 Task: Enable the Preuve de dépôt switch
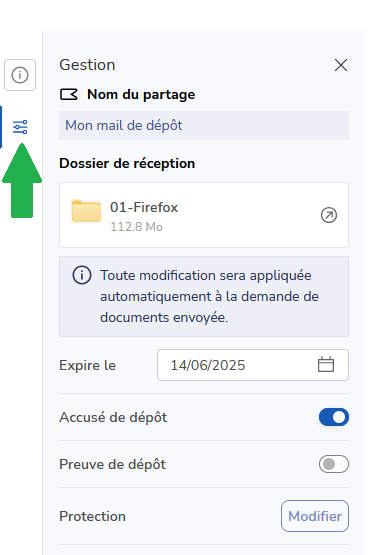click(x=334, y=464)
